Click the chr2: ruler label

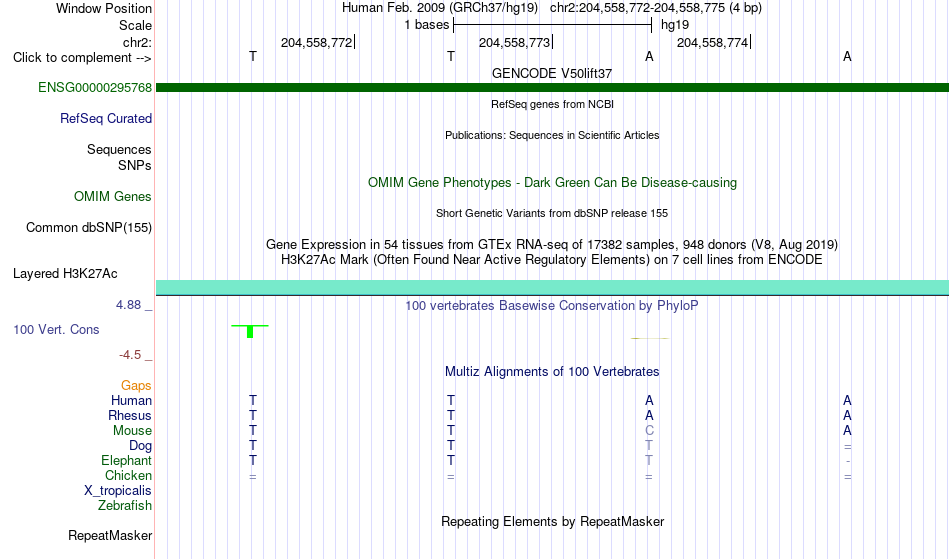[x=138, y=42]
